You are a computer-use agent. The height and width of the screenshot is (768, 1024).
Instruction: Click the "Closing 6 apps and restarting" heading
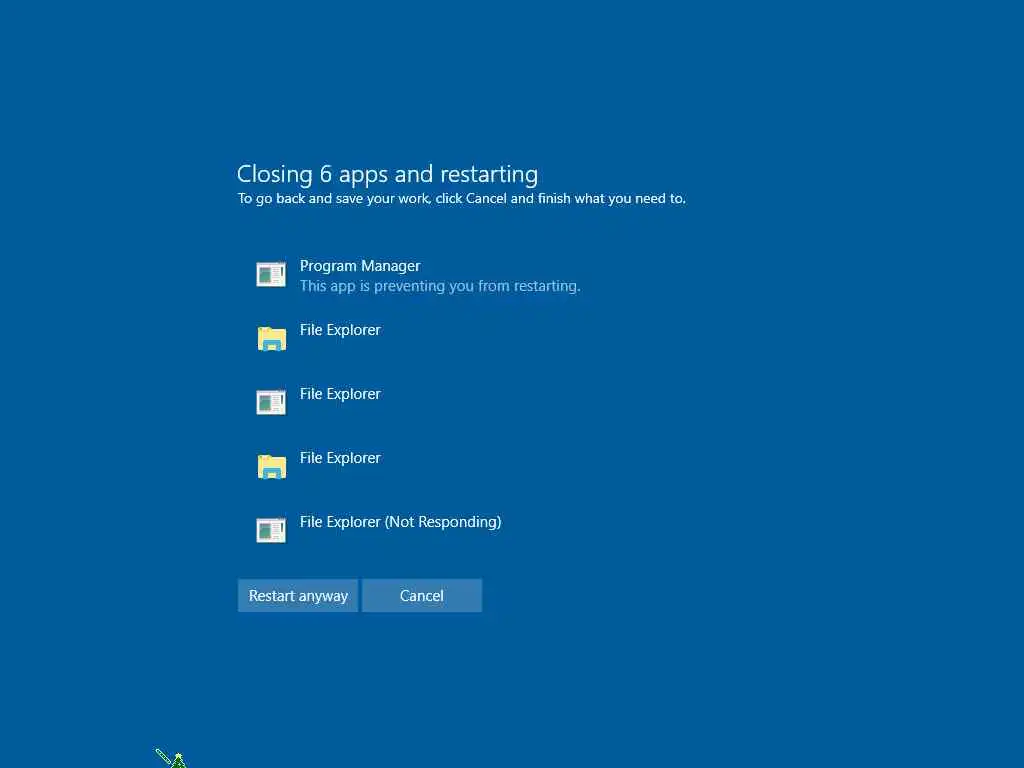click(387, 174)
